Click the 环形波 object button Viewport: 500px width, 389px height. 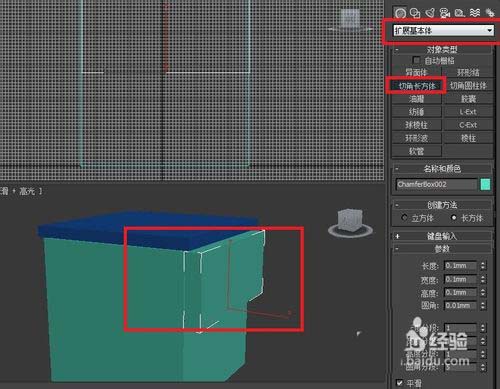(x=417, y=138)
